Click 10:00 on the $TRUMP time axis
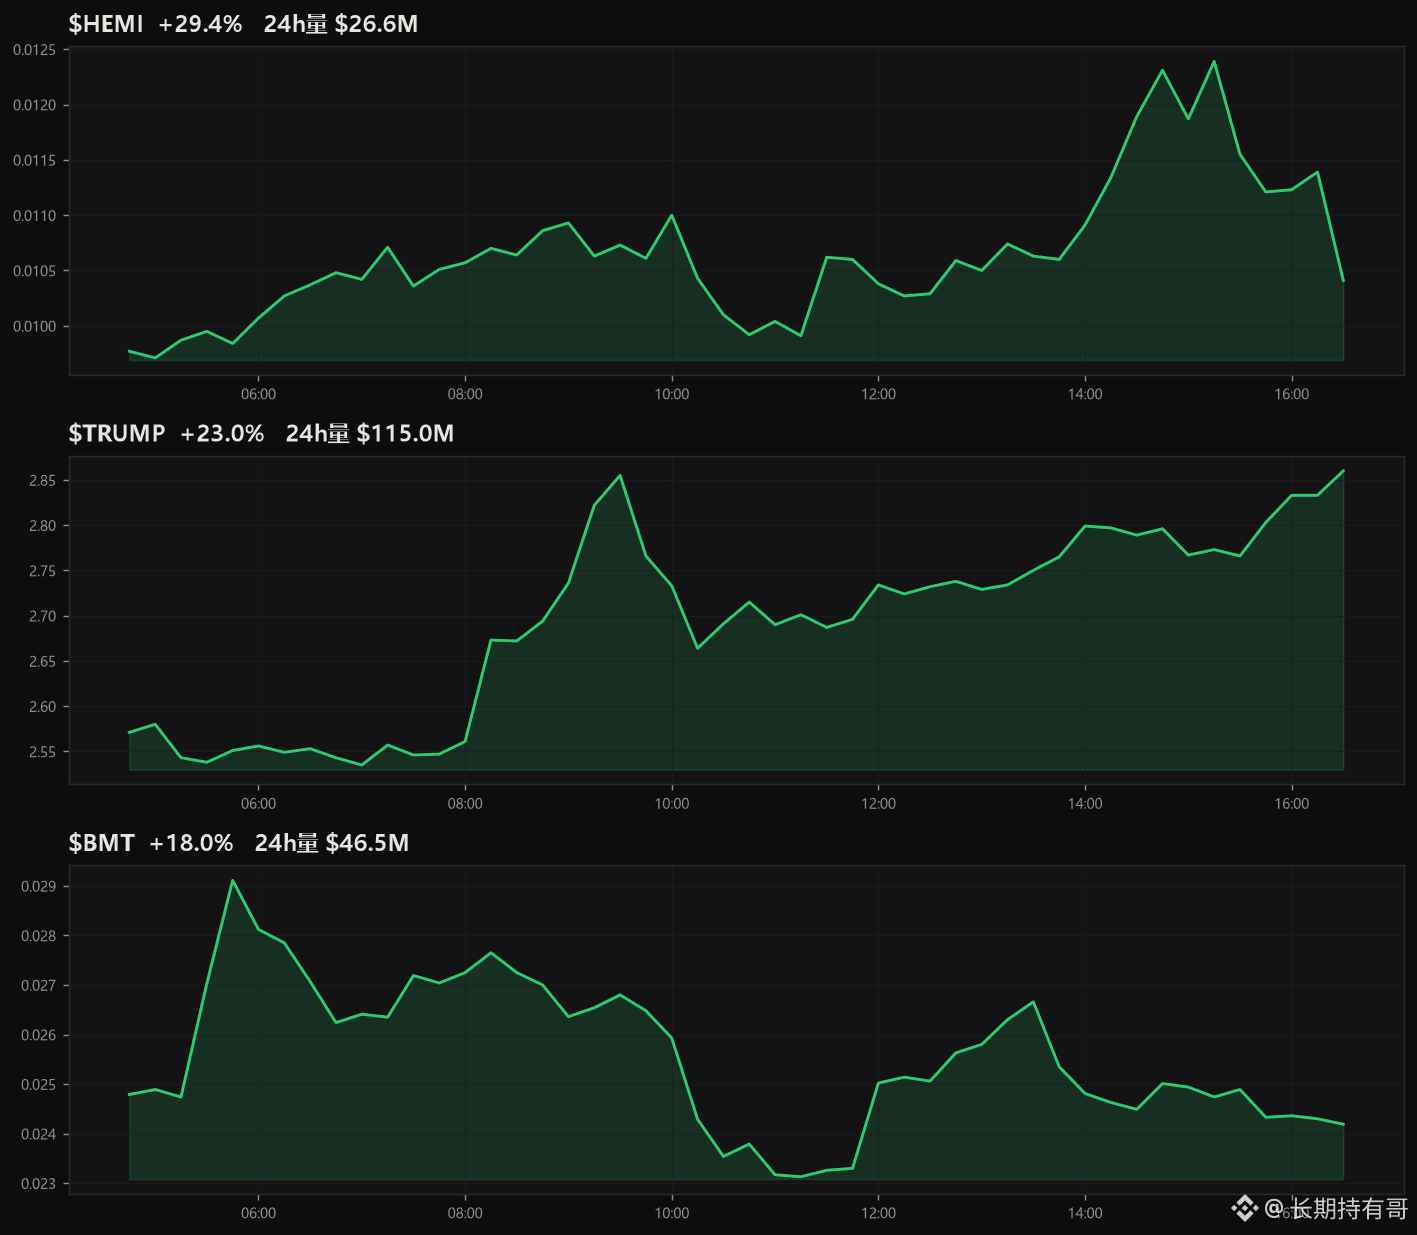The width and height of the screenshot is (1417, 1235). pos(672,804)
